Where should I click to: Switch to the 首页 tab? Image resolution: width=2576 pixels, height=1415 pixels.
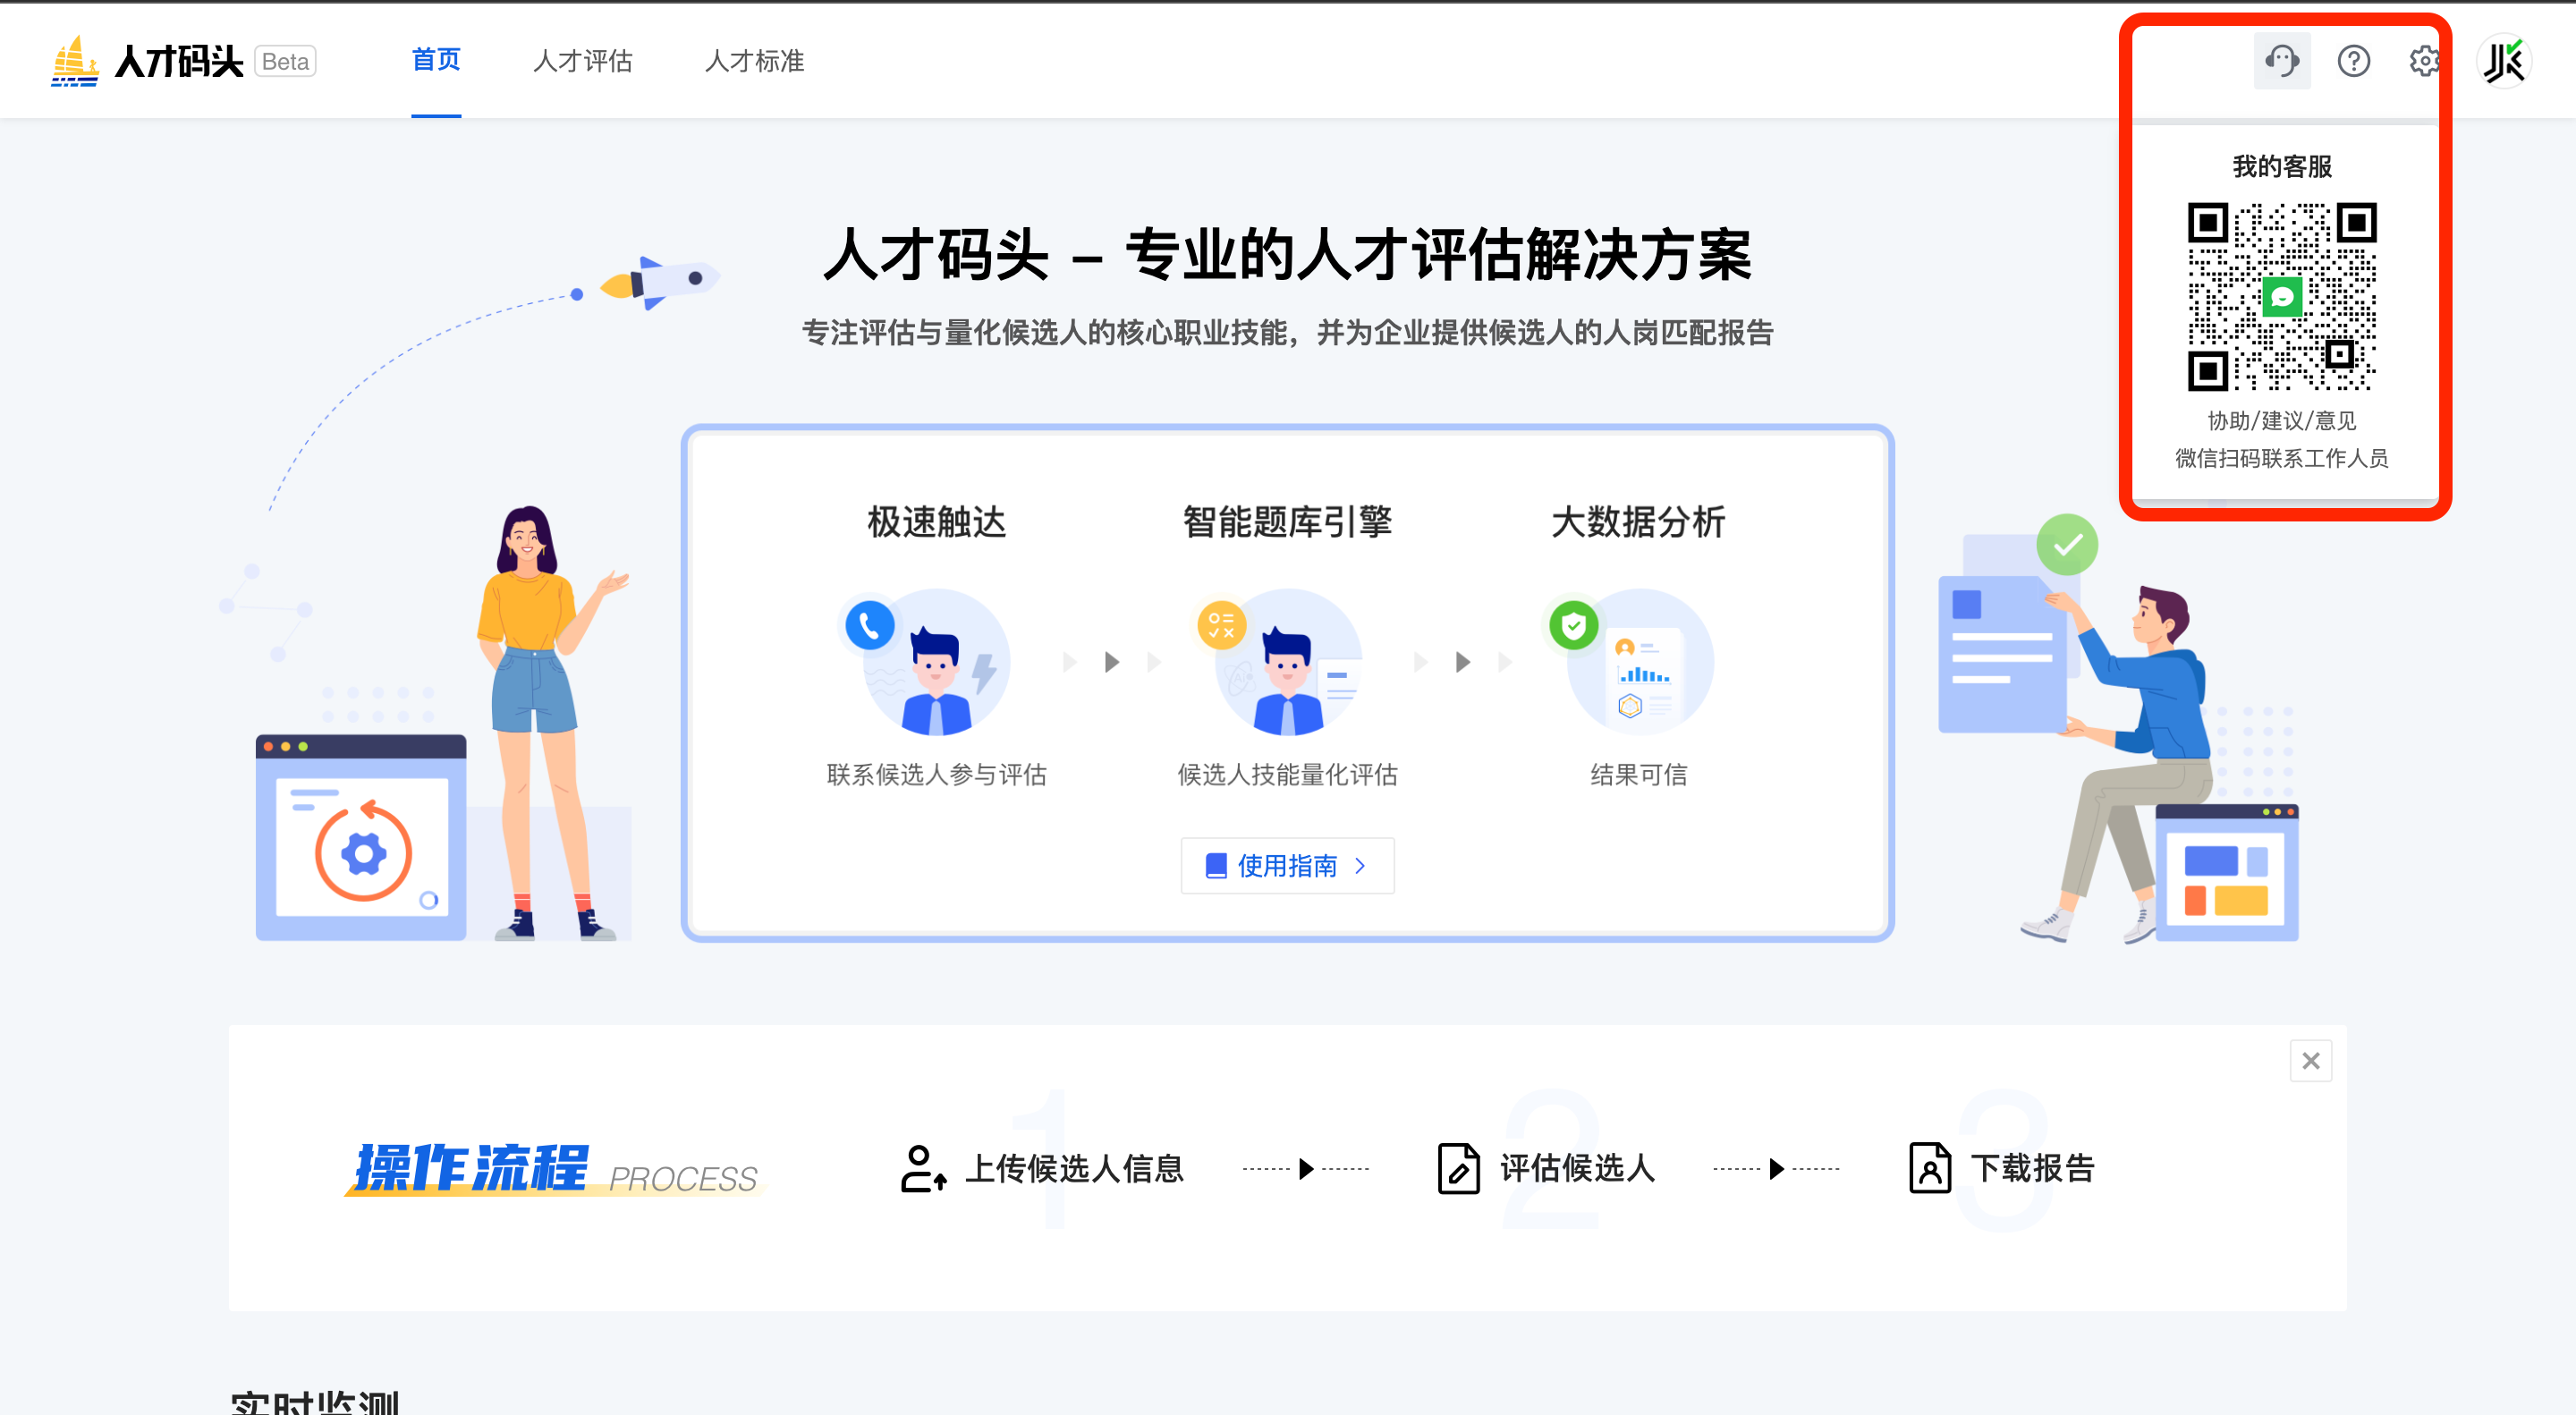[x=436, y=61]
